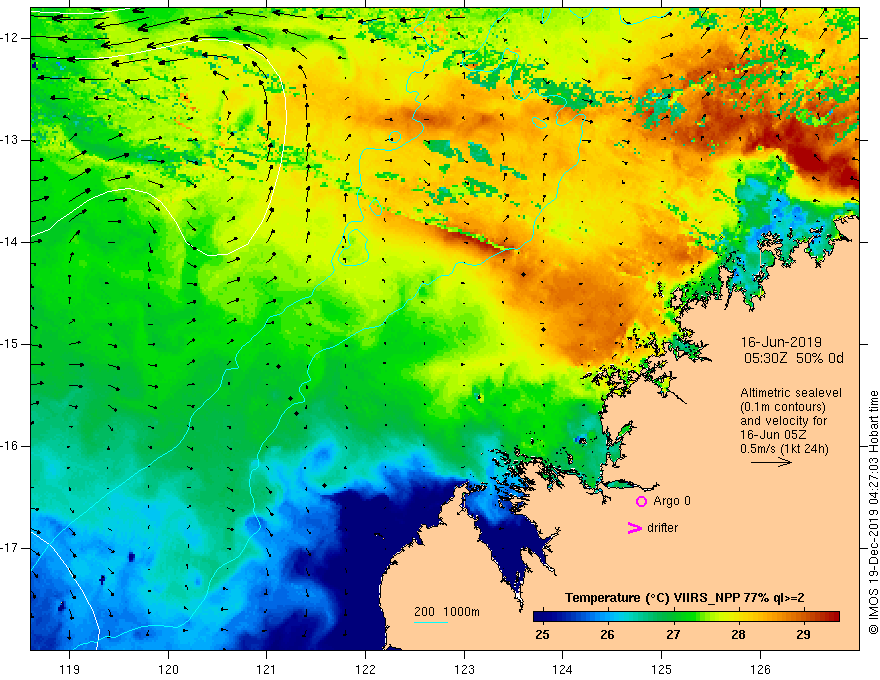Click the latitude label -14
The height and width of the screenshot is (680, 880).
coord(10,242)
